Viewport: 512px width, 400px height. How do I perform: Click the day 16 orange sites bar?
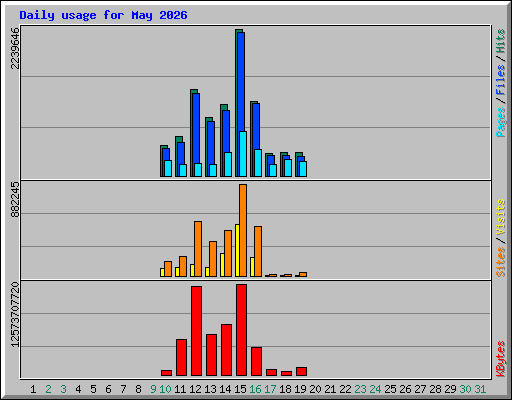point(258,251)
